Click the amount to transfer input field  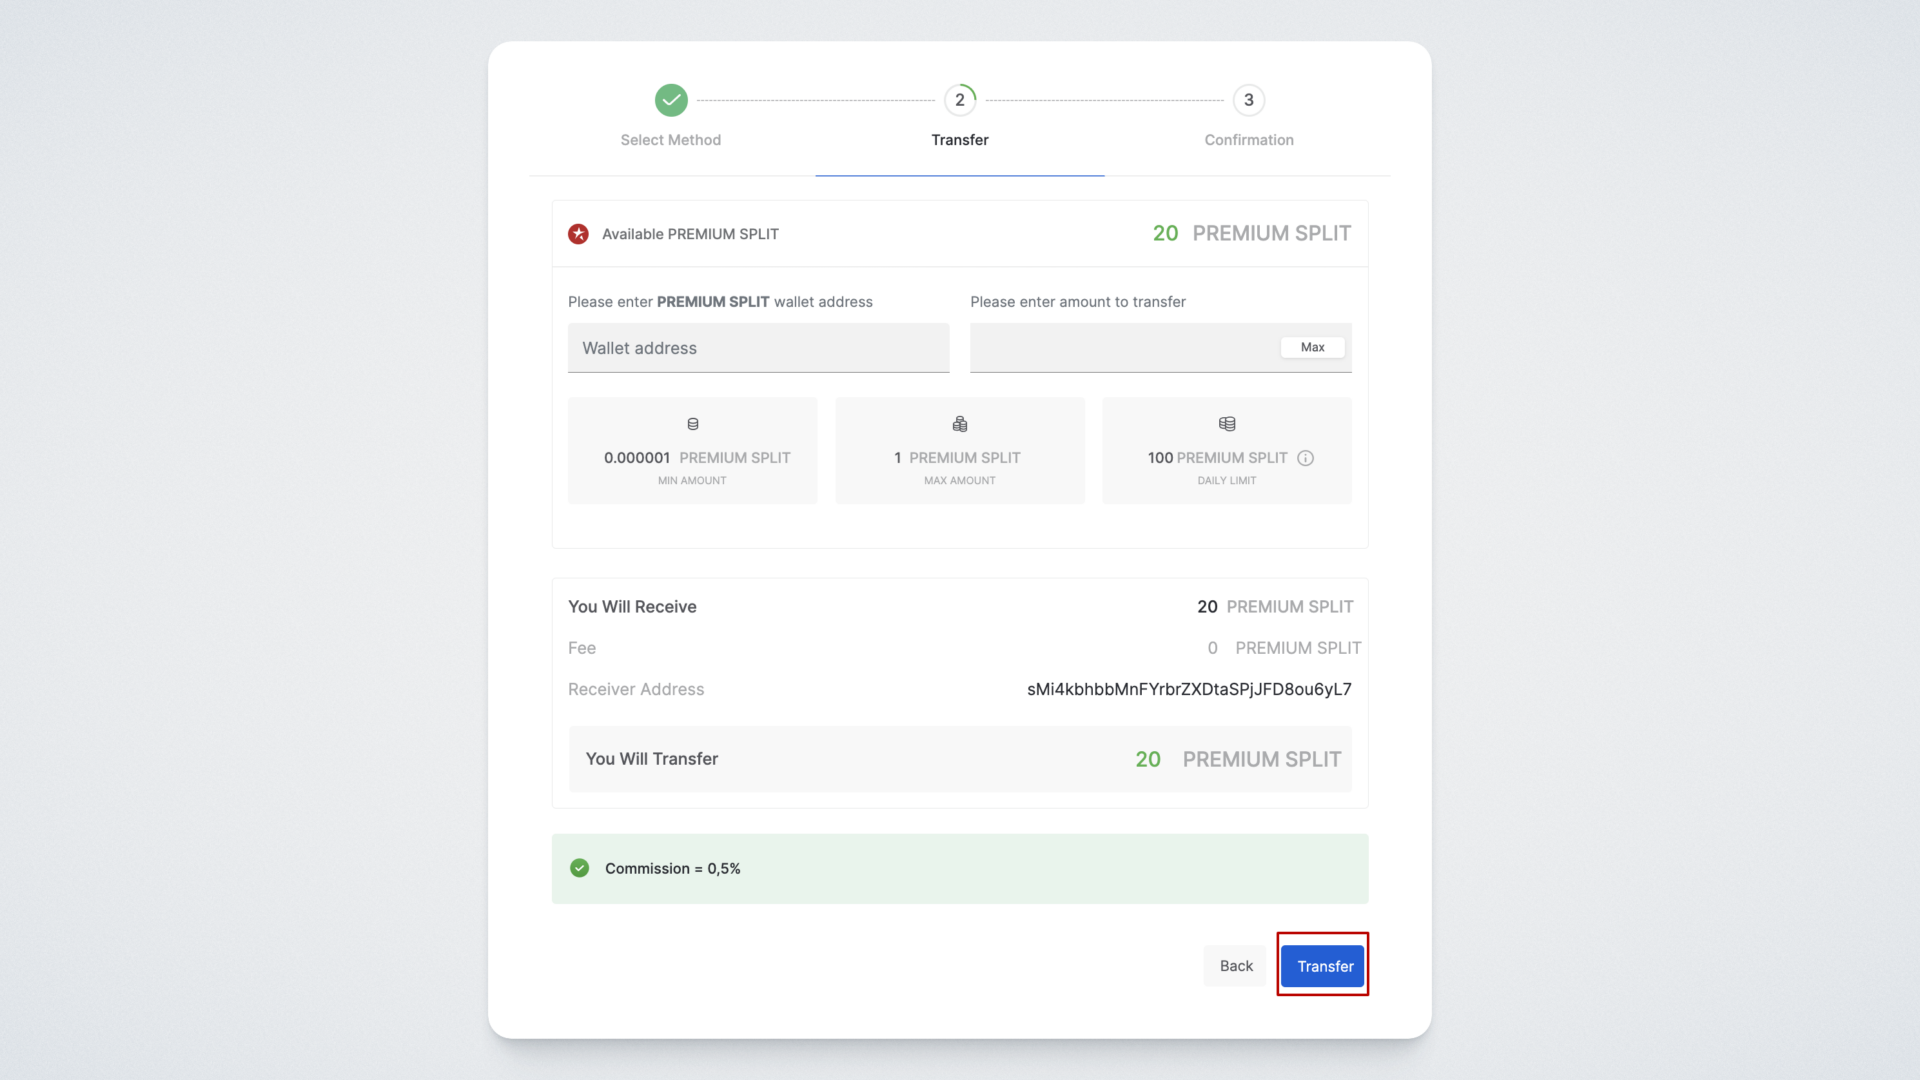click(1120, 348)
